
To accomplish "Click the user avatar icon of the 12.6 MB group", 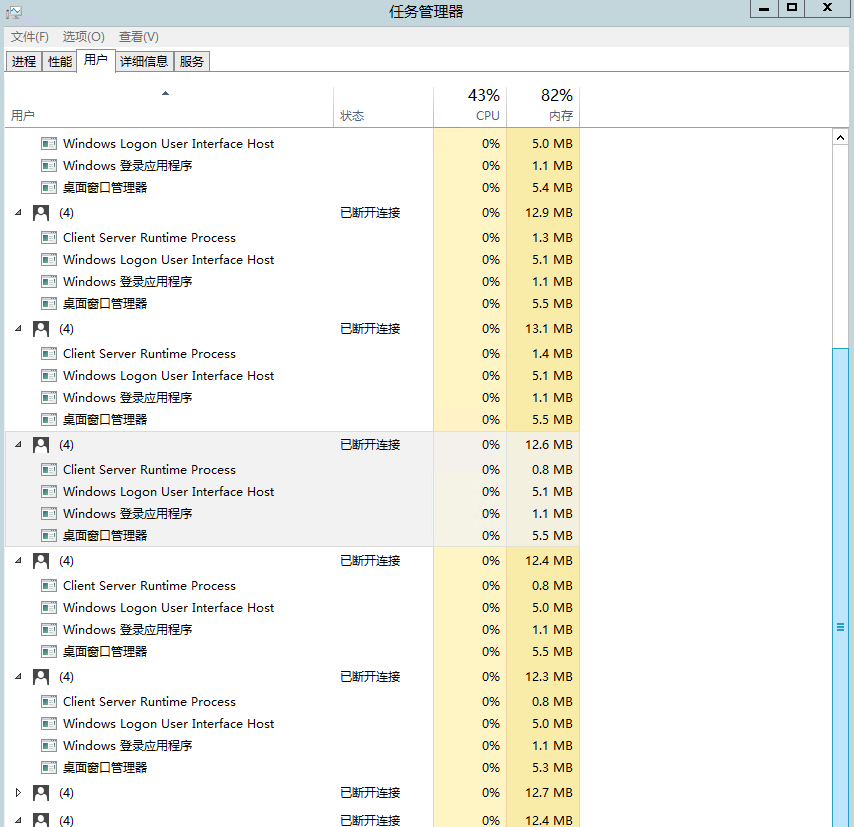I will [41, 445].
